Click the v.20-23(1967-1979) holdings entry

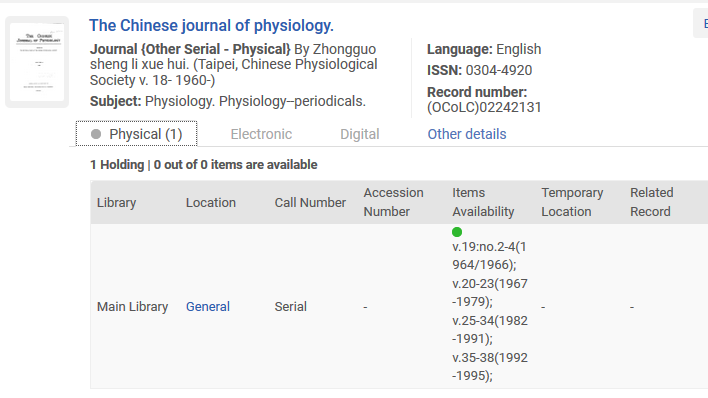point(490,293)
